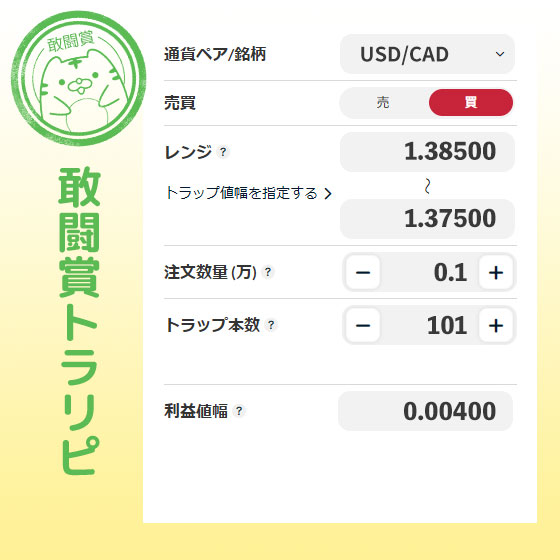Click the help icon next to レンジ
Image resolution: width=560 pixels, height=560 pixels.
223,152
